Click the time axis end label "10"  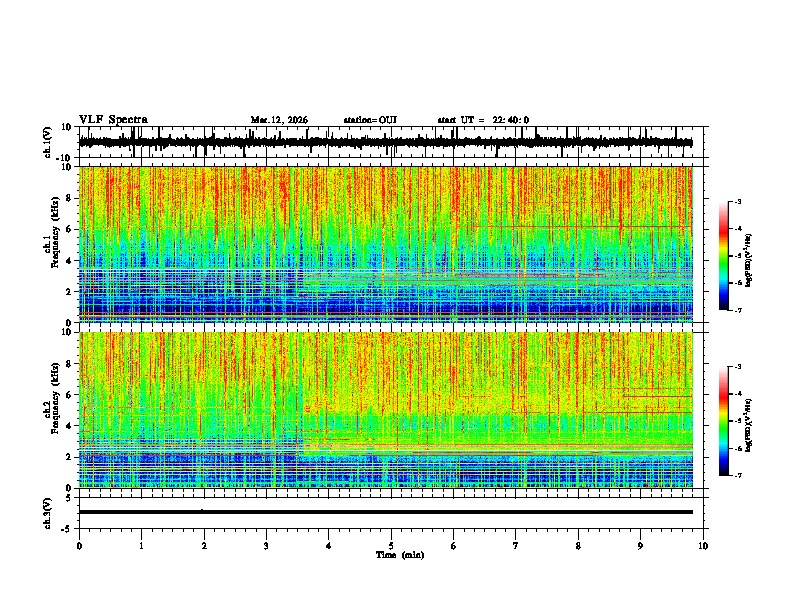point(703,546)
